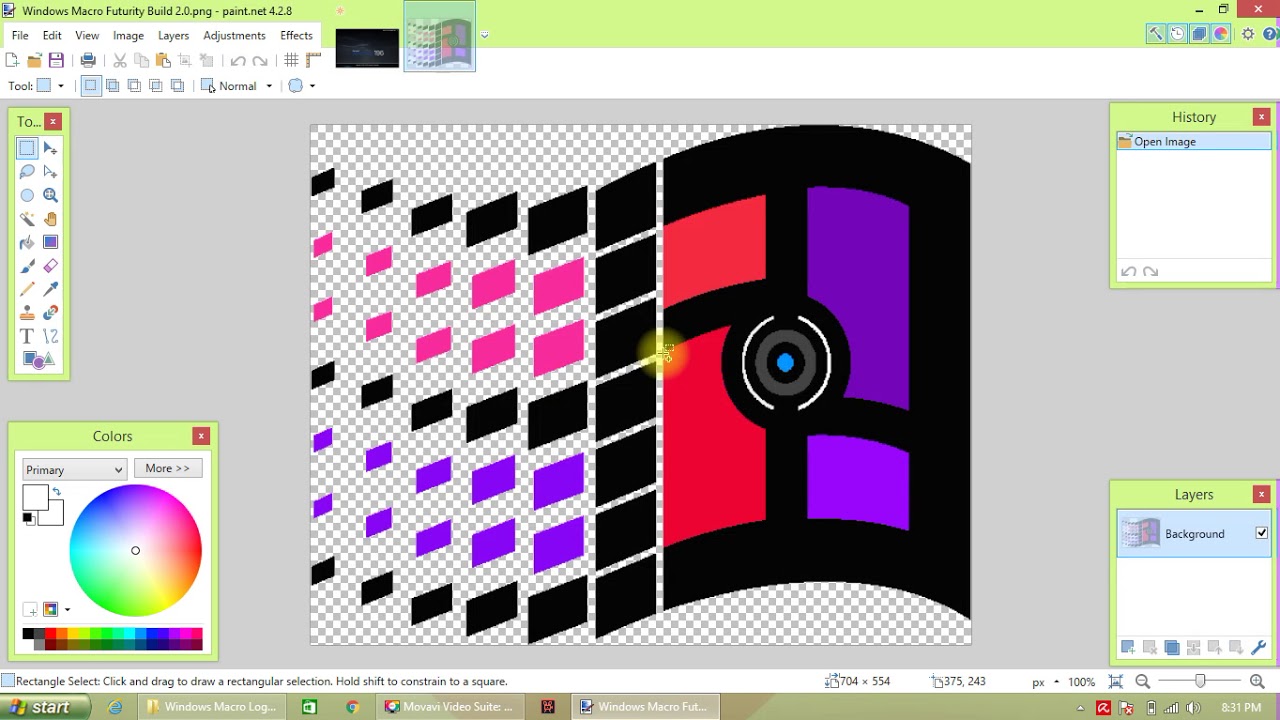Click the zoom-to-window icon in status bar
1280x720 pixels.
coord(1115,681)
